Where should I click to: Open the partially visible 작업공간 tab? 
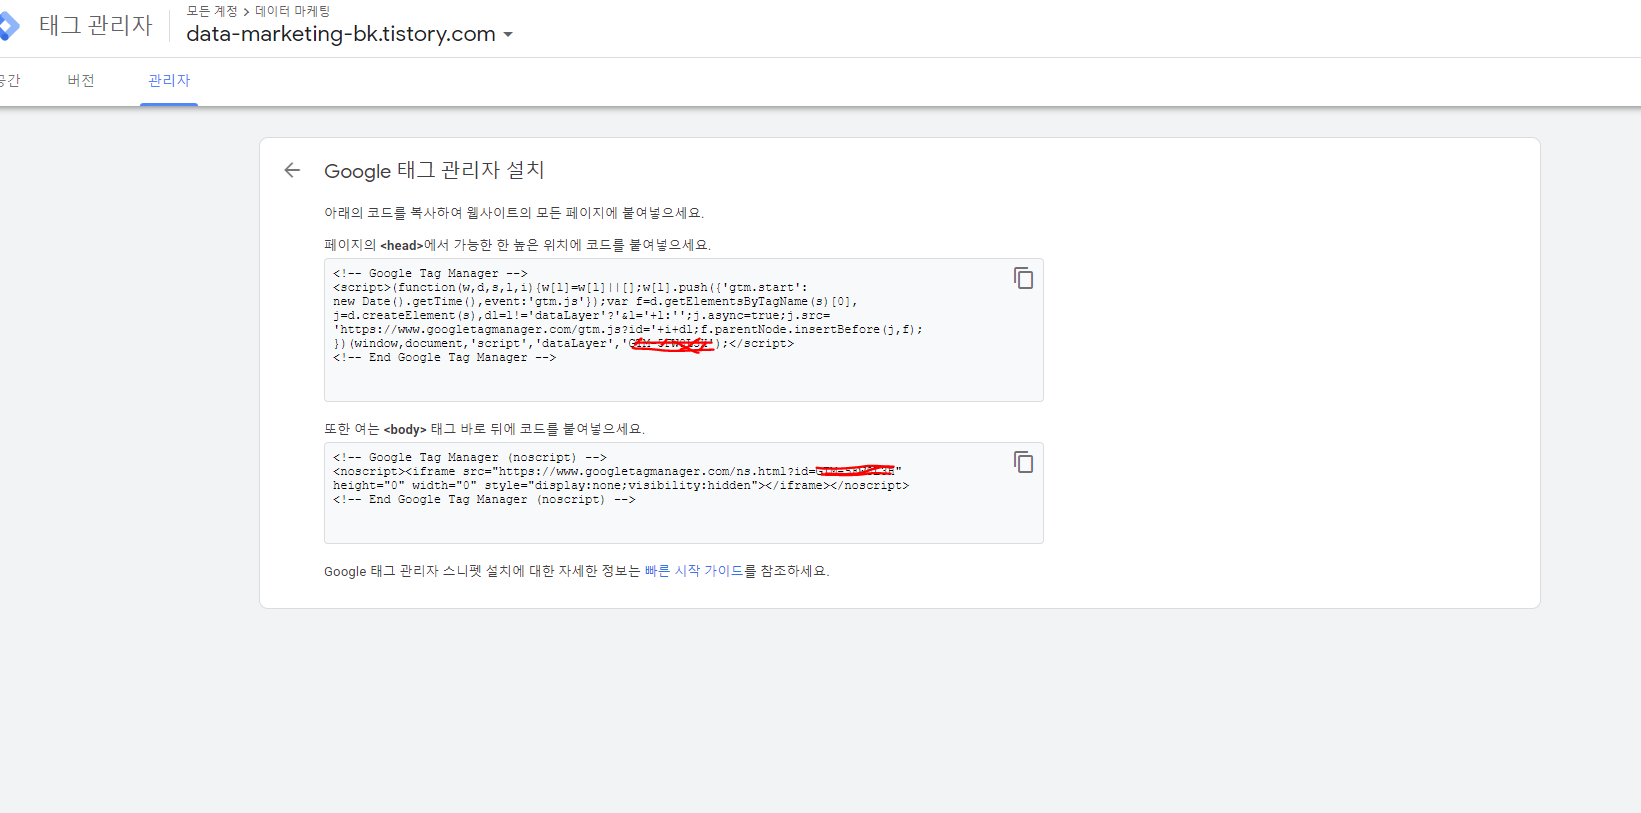[10, 81]
